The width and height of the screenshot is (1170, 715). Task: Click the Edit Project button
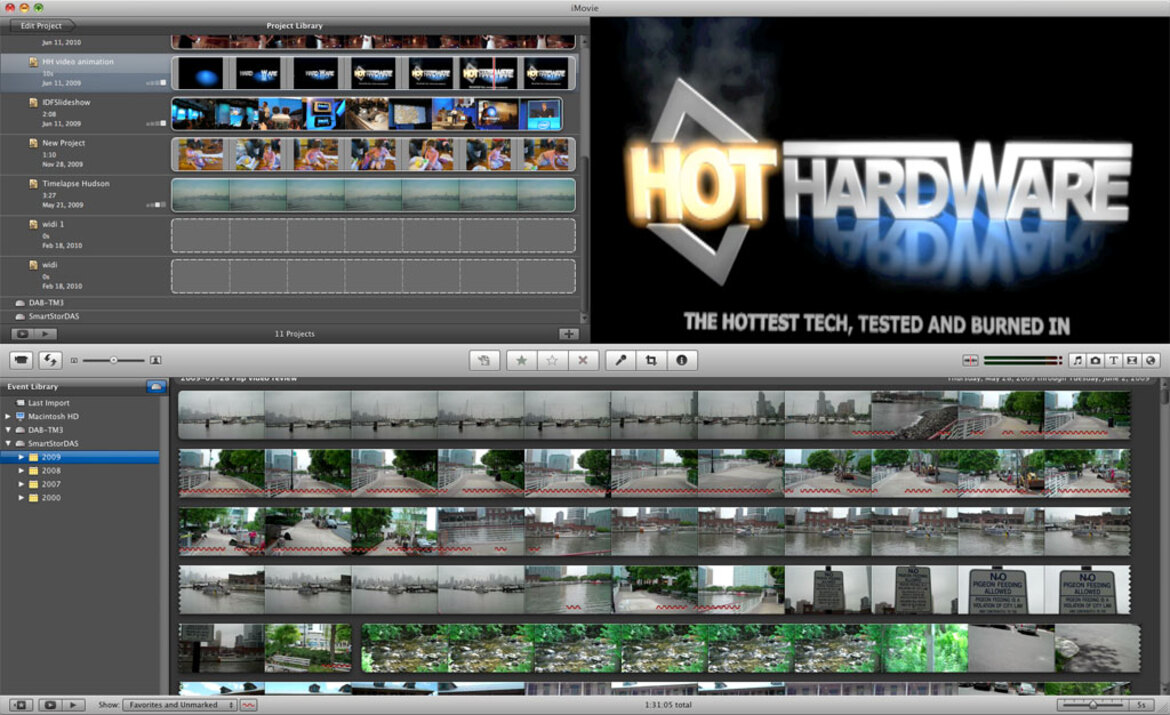point(41,25)
